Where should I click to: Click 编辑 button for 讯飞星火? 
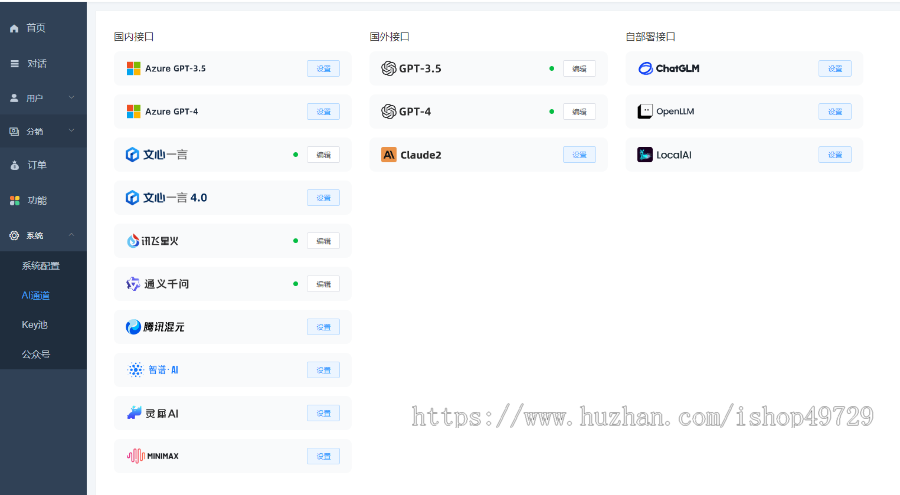[x=323, y=241]
